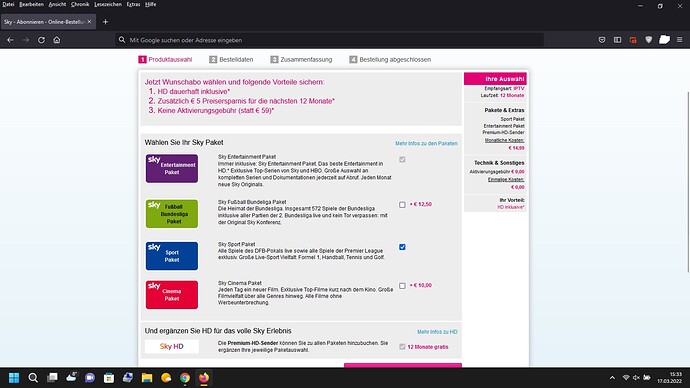The height and width of the screenshot is (388, 690).
Task: Open the chat app on taskbar
Action: [x=90, y=377]
